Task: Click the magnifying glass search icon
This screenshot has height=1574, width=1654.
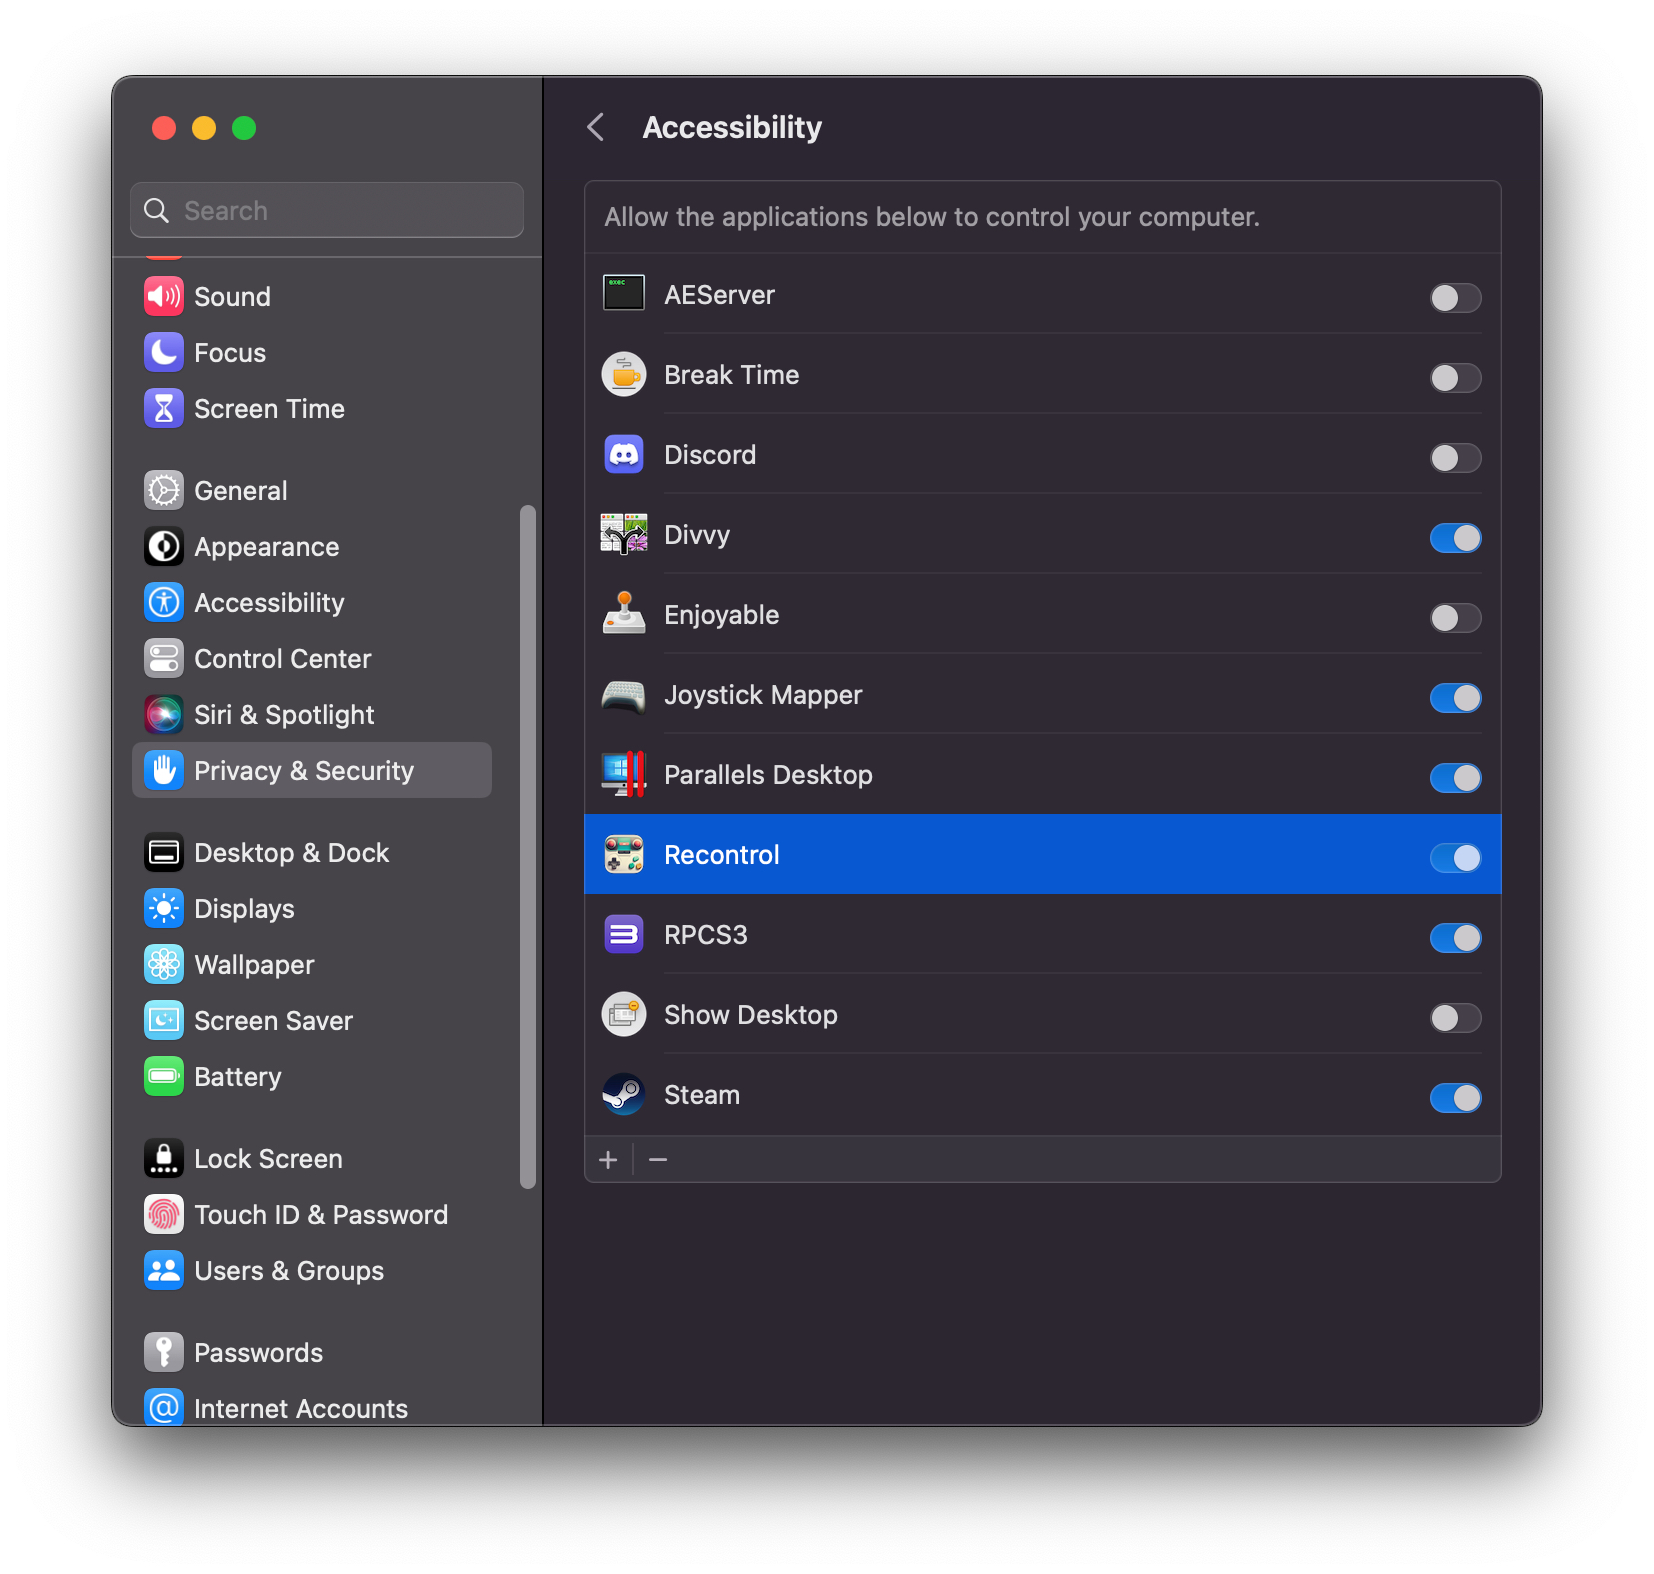Action: [x=157, y=210]
